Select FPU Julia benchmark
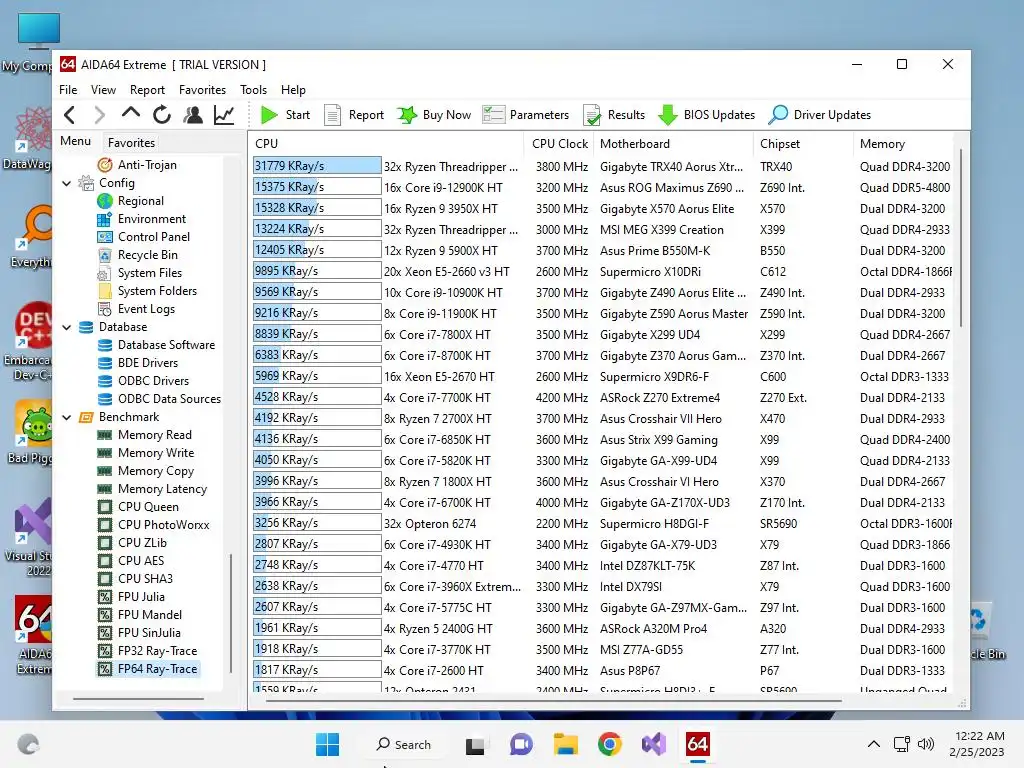Image resolution: width=1024 pixels, height=768 pixels. coord(131,597)
